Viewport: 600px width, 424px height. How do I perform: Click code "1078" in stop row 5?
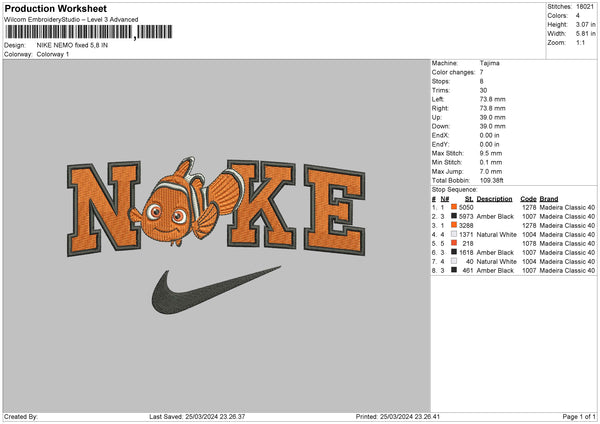pyautogui.click(x=529, y=243)
